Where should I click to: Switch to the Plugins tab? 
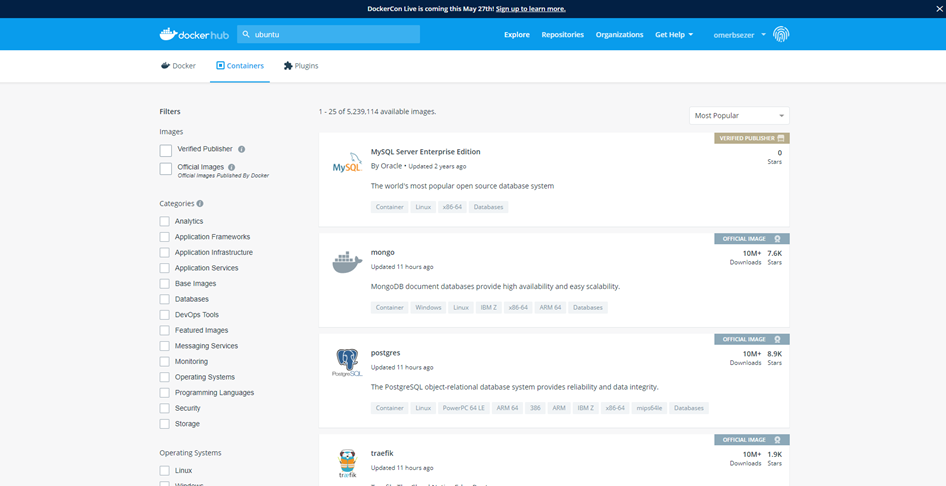coord(301,66)
